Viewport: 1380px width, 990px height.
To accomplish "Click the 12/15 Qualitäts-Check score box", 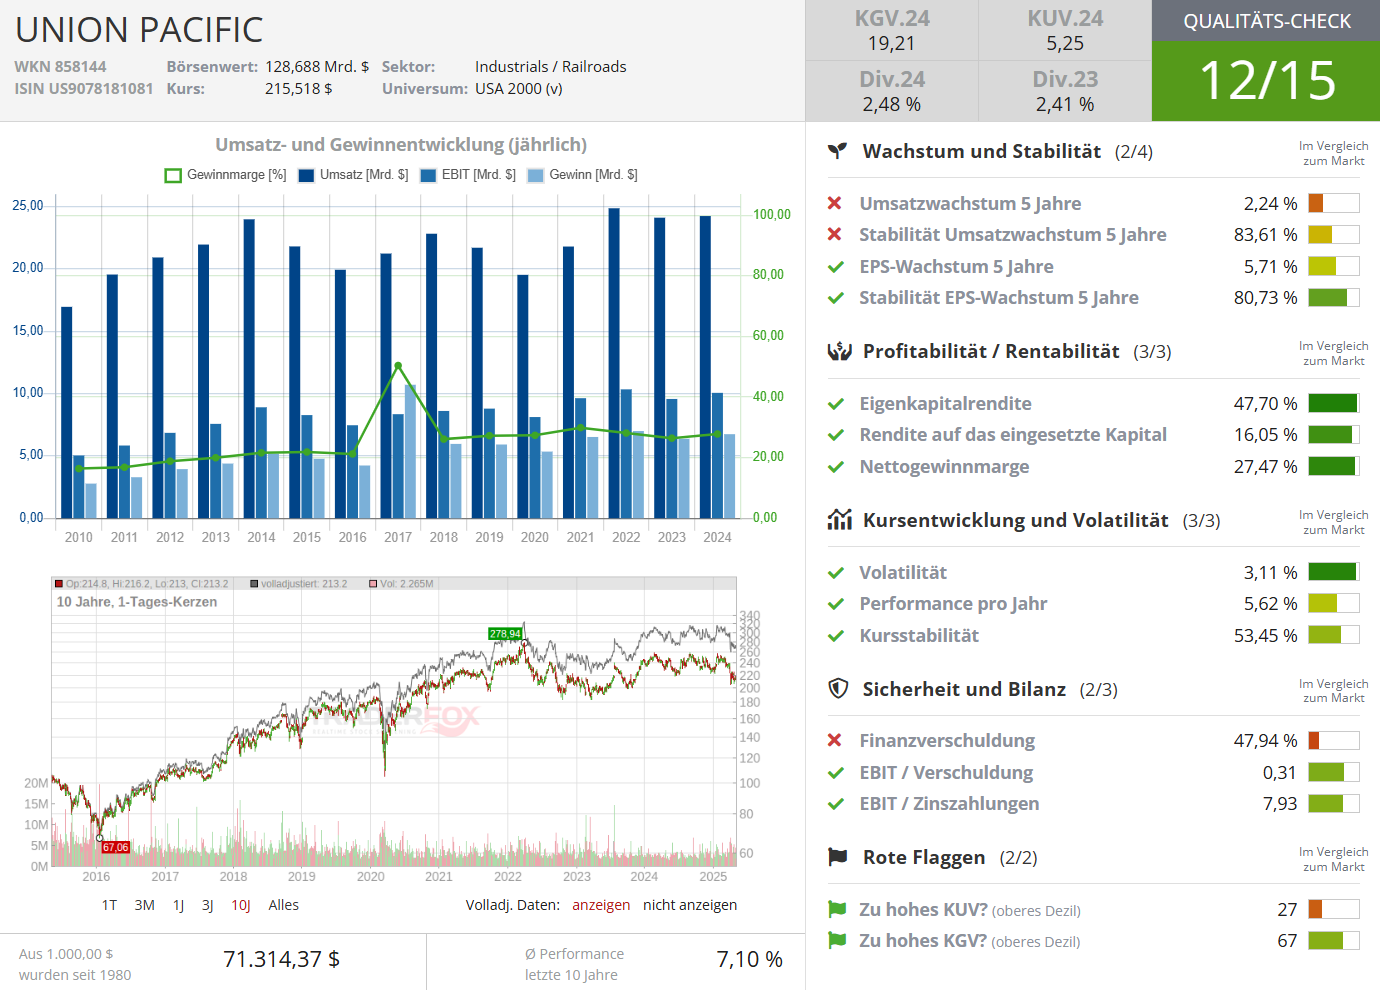I will (x=1266, y=81).
